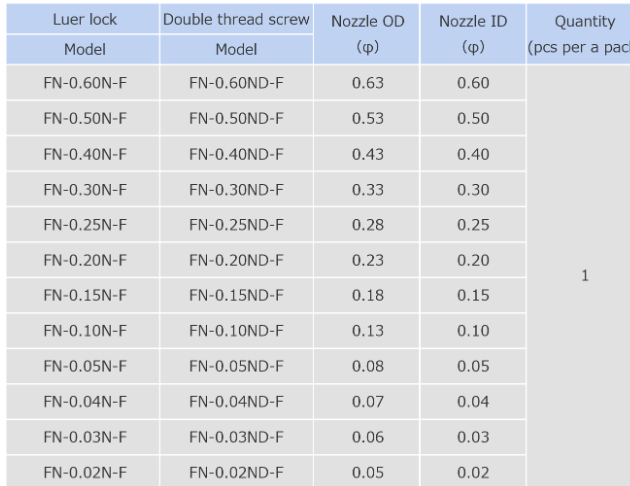Screen dimensions: 630x486
Task: Select model FN-0.15N-F
Action: [x=85, y=295]
